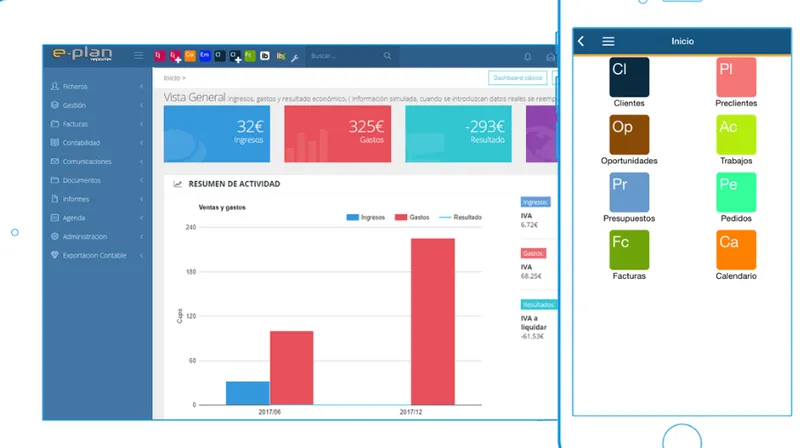Click the search magnifier icon
The width and height of the screenshot is (800, 448).
coord(388,56)
